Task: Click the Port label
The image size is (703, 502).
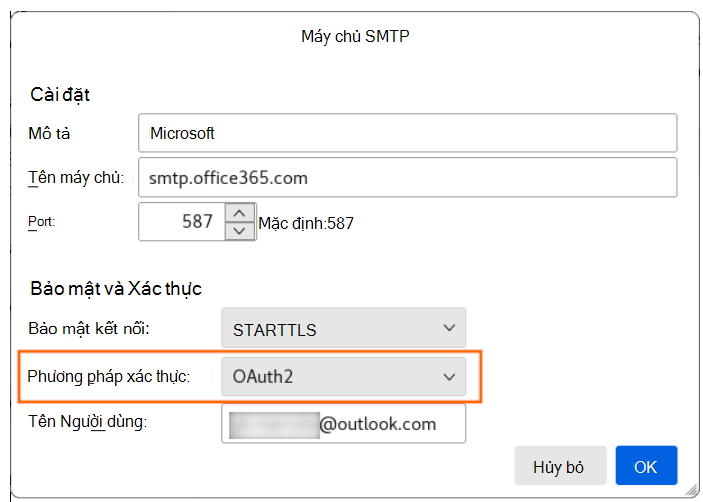Action: [x=41, y=222]
